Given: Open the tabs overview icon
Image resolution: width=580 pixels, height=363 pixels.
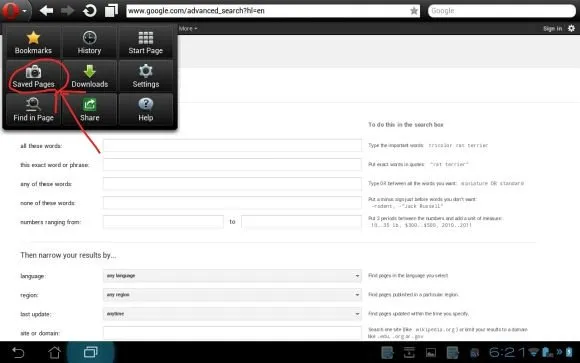Looking at the screenshot, I should coord(111,10).
